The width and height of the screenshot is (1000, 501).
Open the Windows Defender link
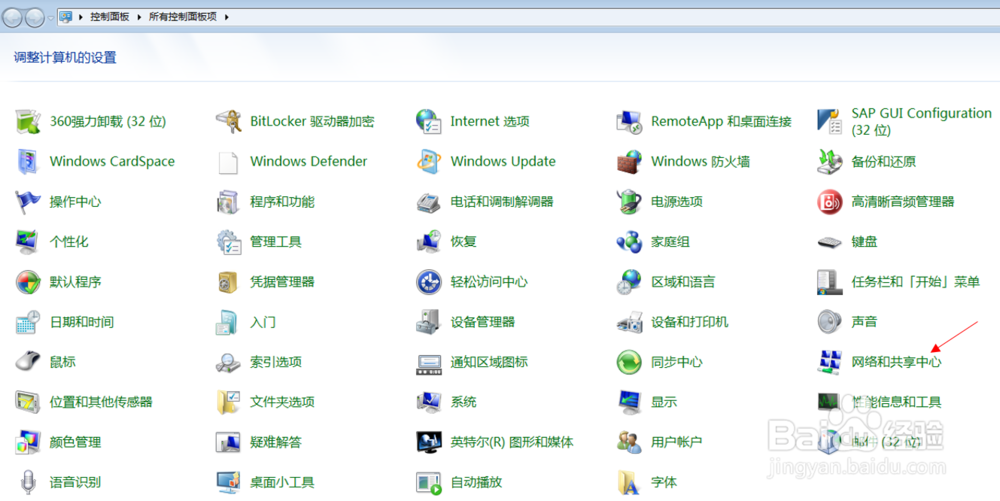pyautogui.click(x=309, y=161)
